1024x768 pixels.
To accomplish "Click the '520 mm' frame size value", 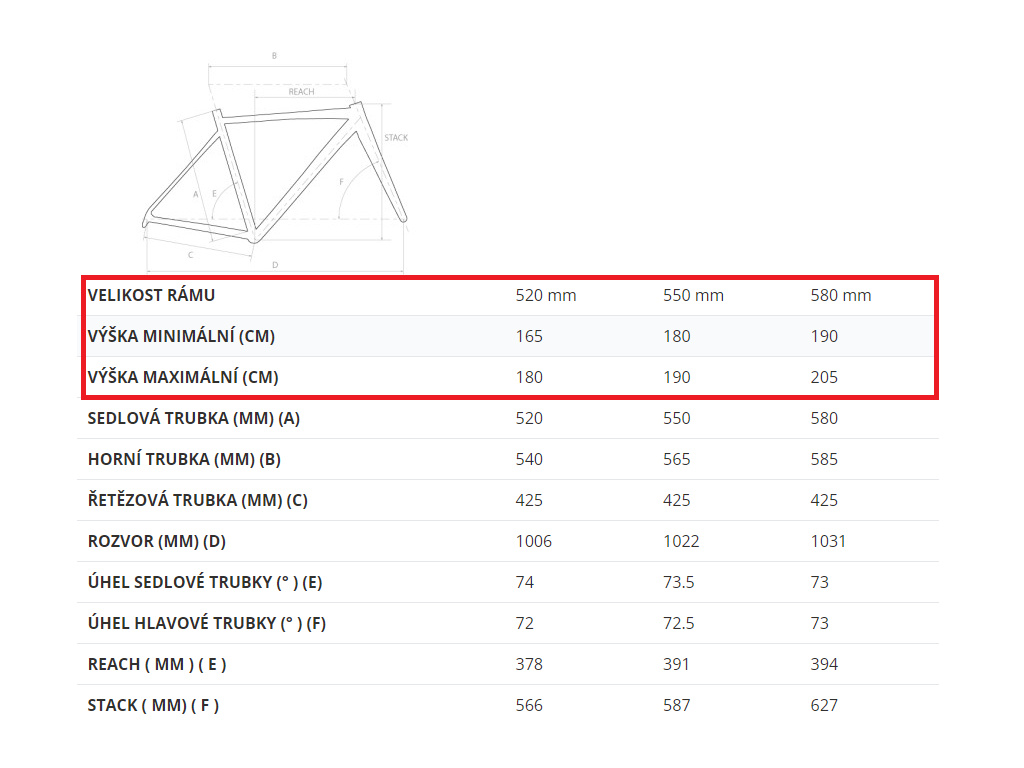I will (x=546, y=295).
